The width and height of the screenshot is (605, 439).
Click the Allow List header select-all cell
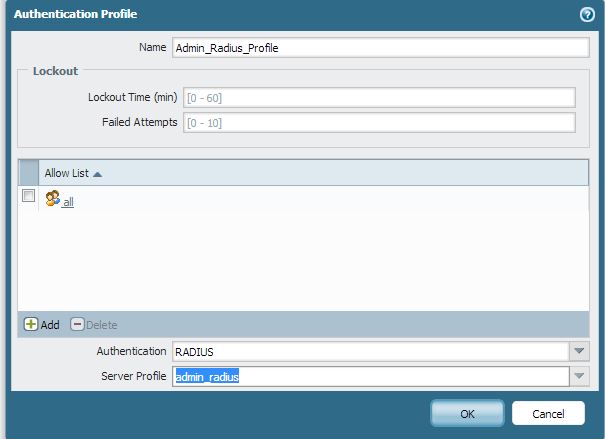pos(29,173)
